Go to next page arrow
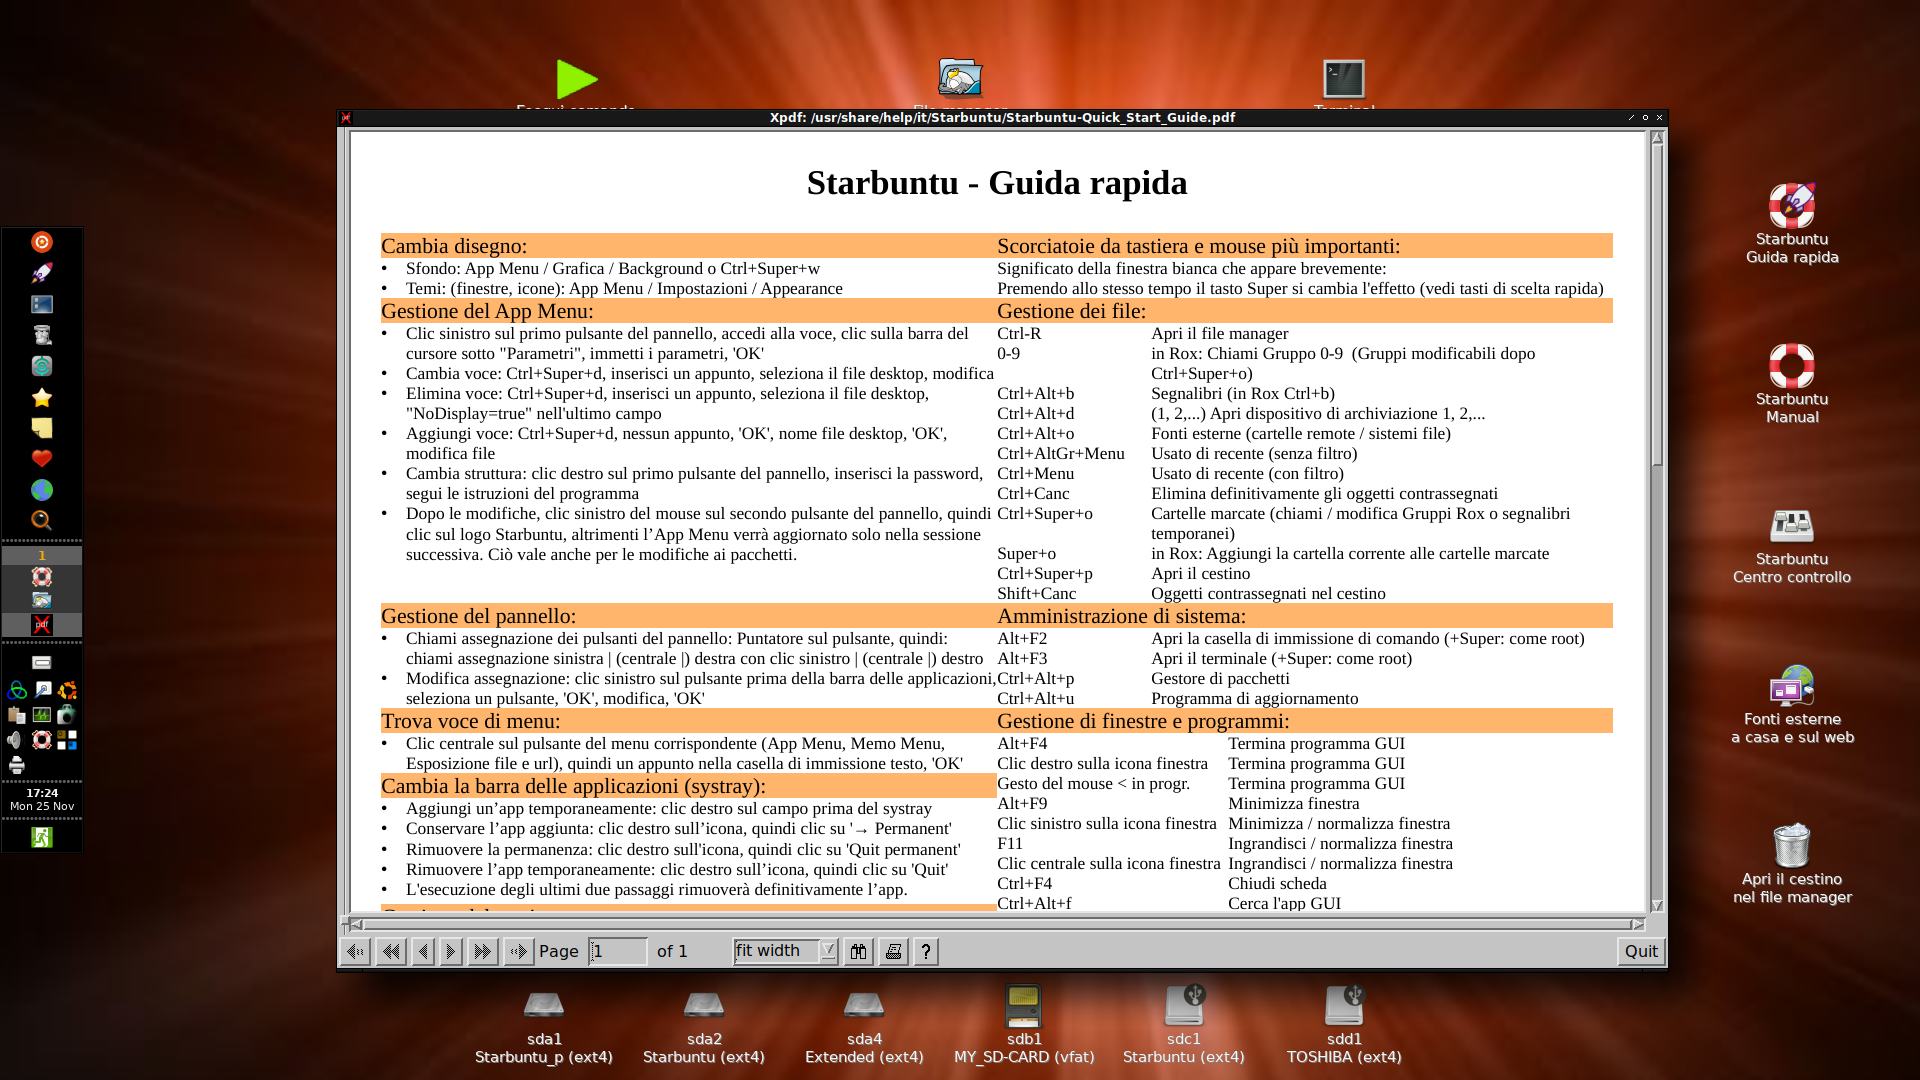 pos(451,951)
